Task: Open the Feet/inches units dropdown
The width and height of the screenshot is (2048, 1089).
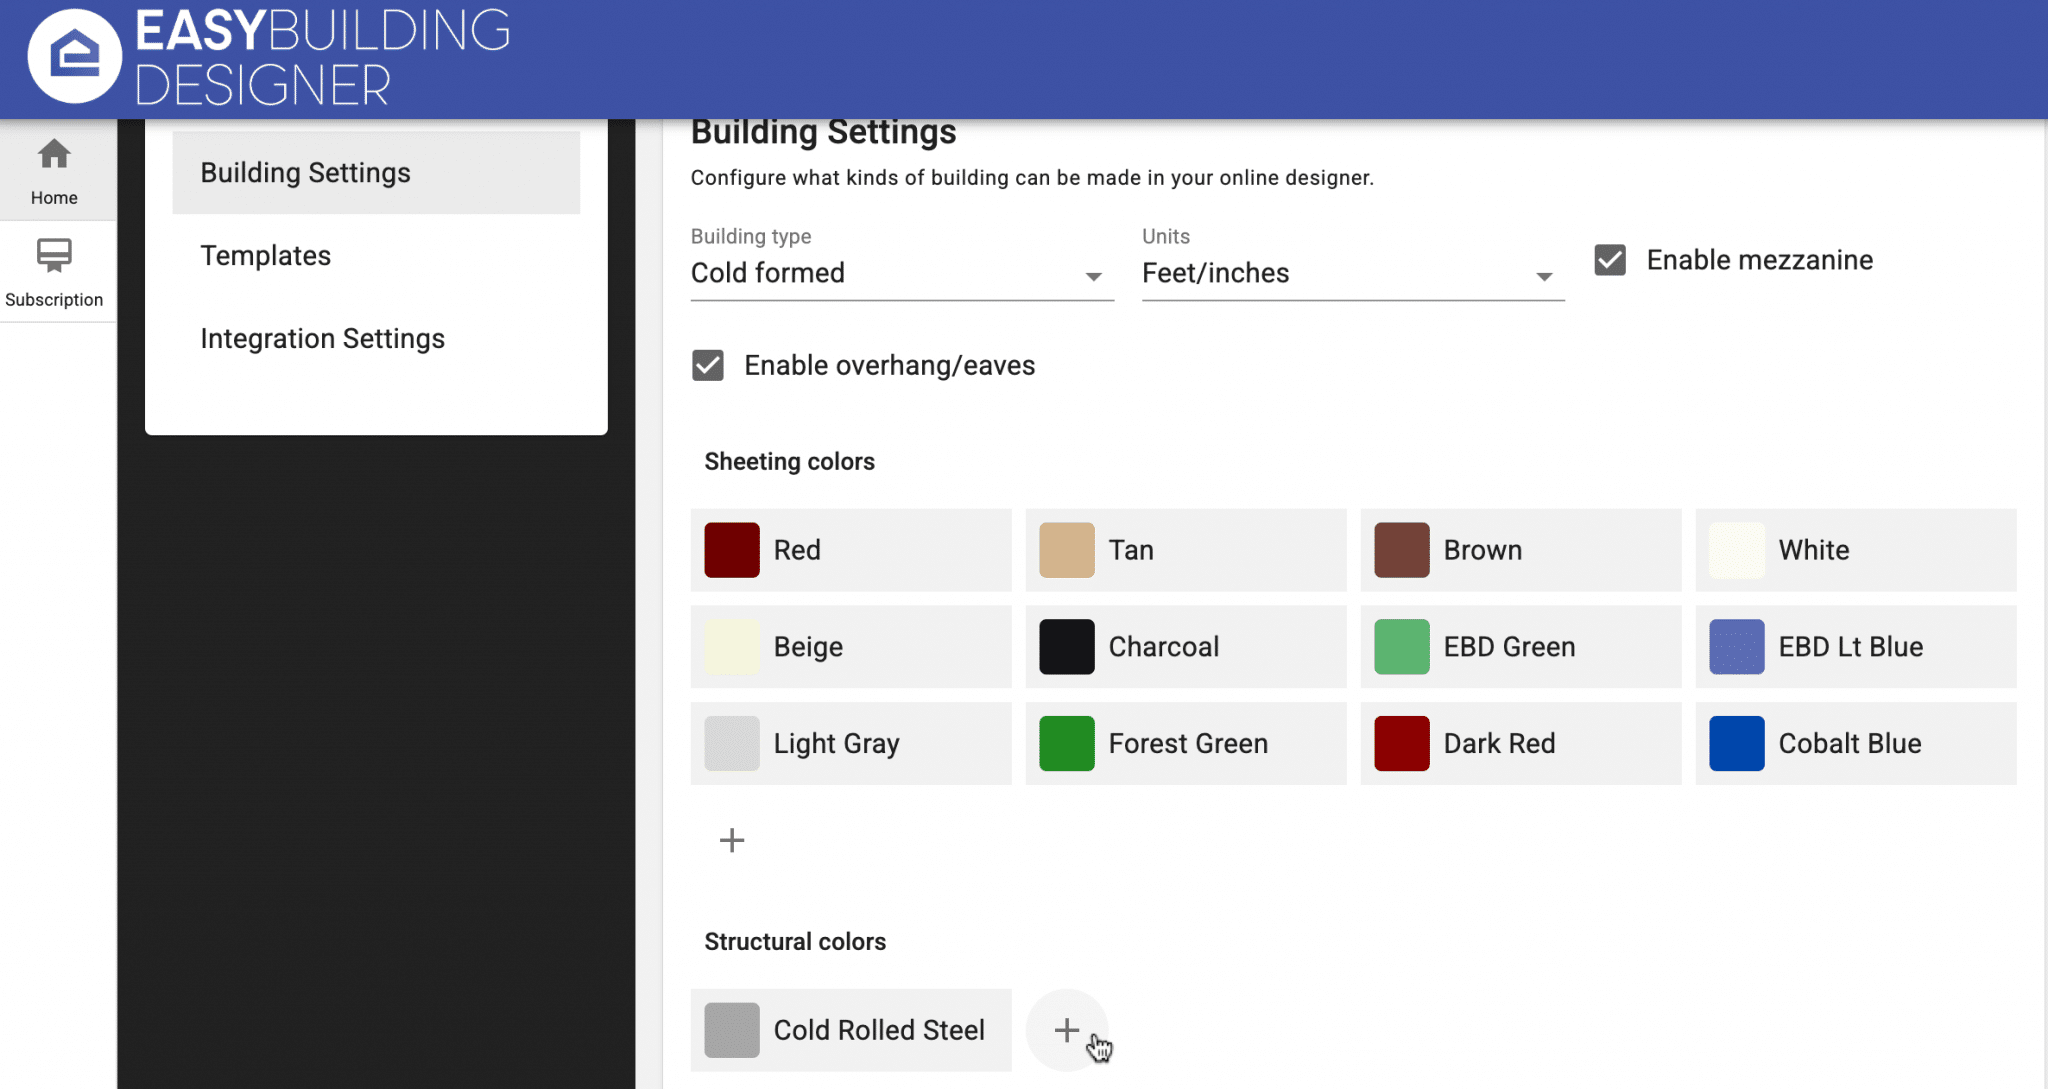Action: (1330, 273)
